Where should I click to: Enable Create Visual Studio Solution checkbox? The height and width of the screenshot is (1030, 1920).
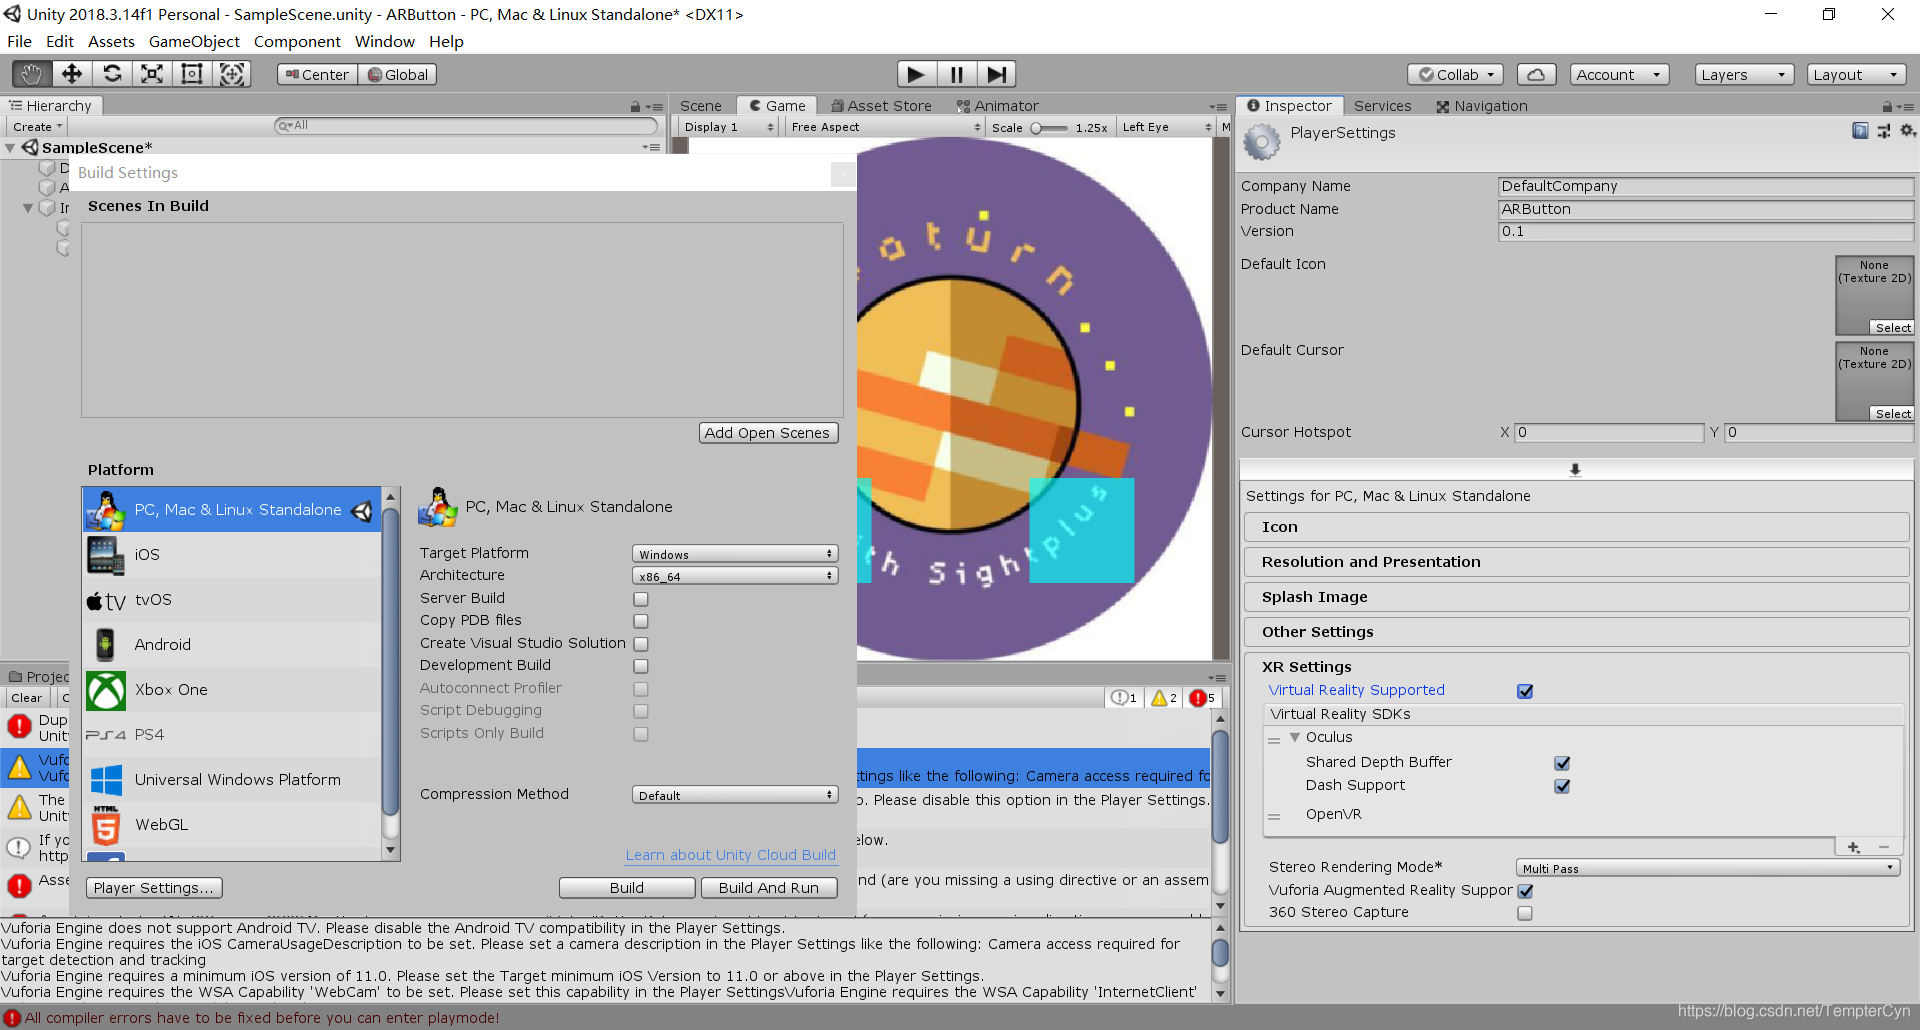641,644
